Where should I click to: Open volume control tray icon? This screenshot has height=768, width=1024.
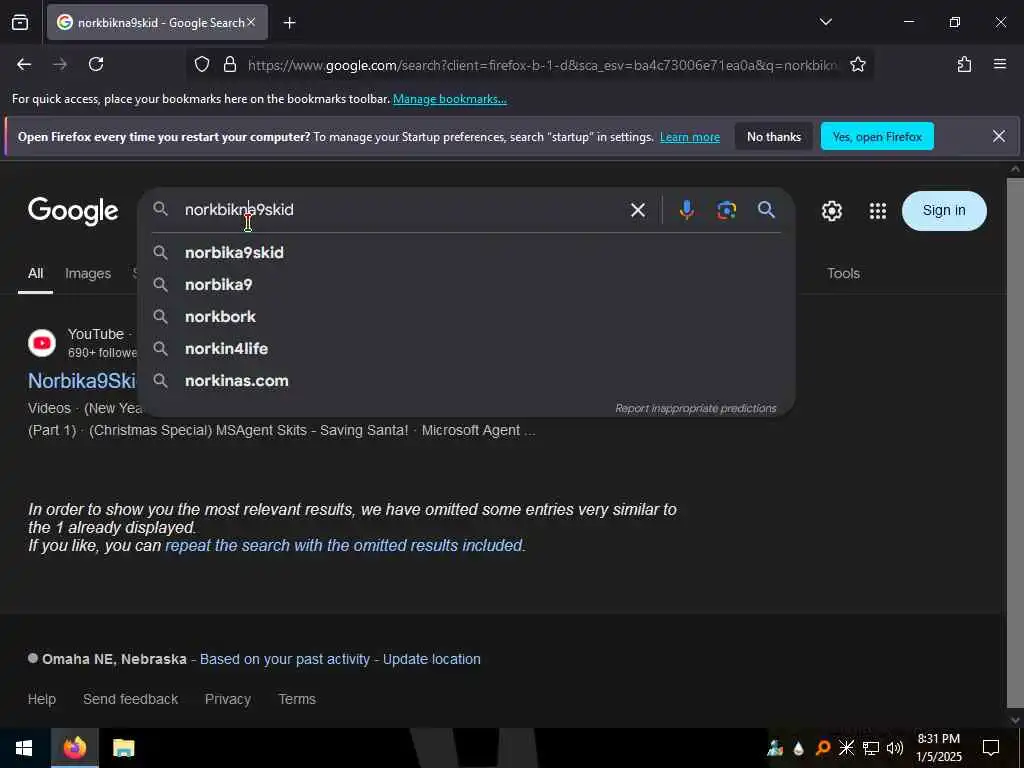tap(895, 748)
